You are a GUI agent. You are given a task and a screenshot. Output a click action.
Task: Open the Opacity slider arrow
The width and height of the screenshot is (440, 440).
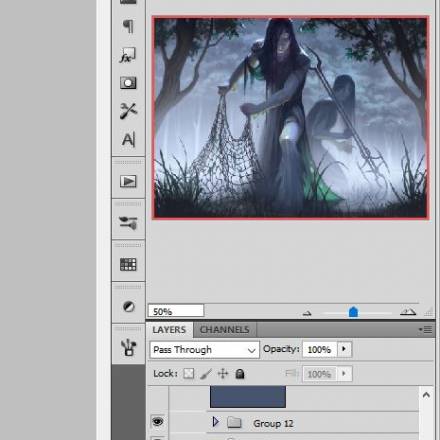[x=344, y=349]
